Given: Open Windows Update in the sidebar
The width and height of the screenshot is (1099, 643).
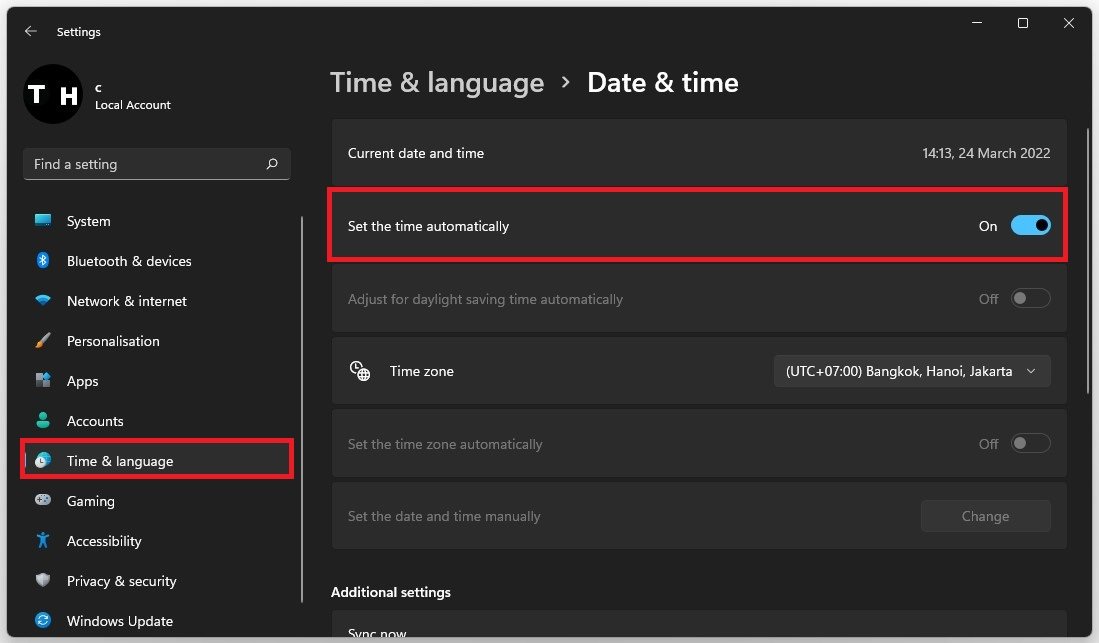Looking at the screenshot, I should [119, 621].
